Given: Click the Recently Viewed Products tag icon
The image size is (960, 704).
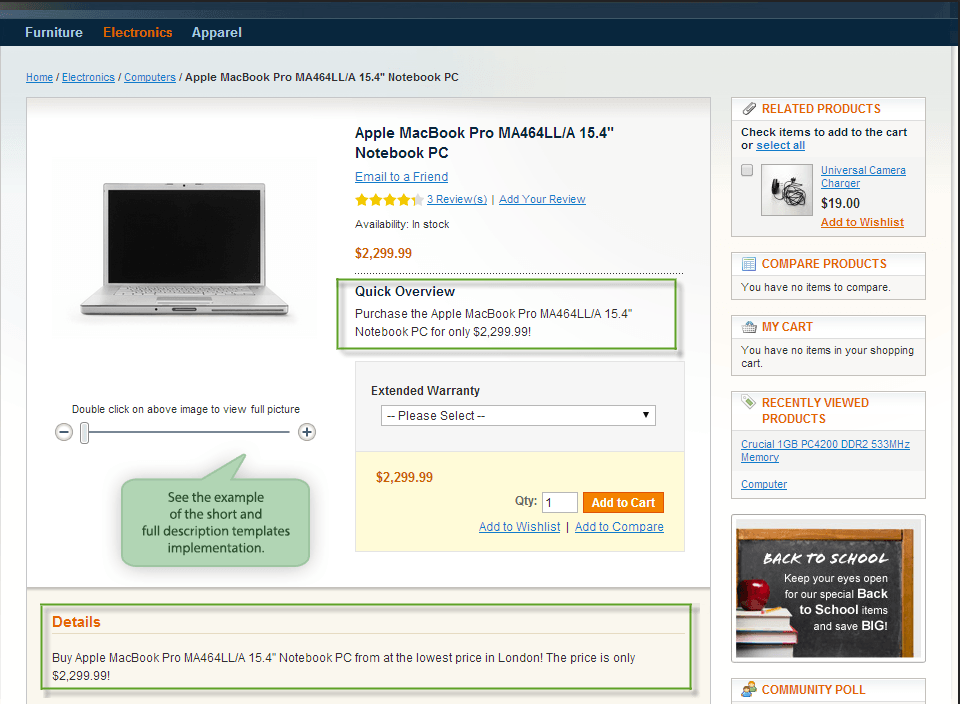Looking at the screenshot, I should [749, 402].
